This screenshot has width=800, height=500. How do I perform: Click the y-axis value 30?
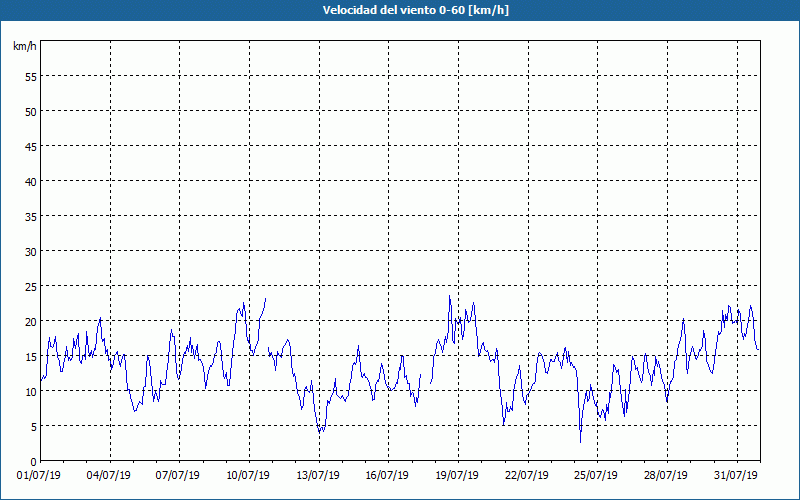coord(31,252)
